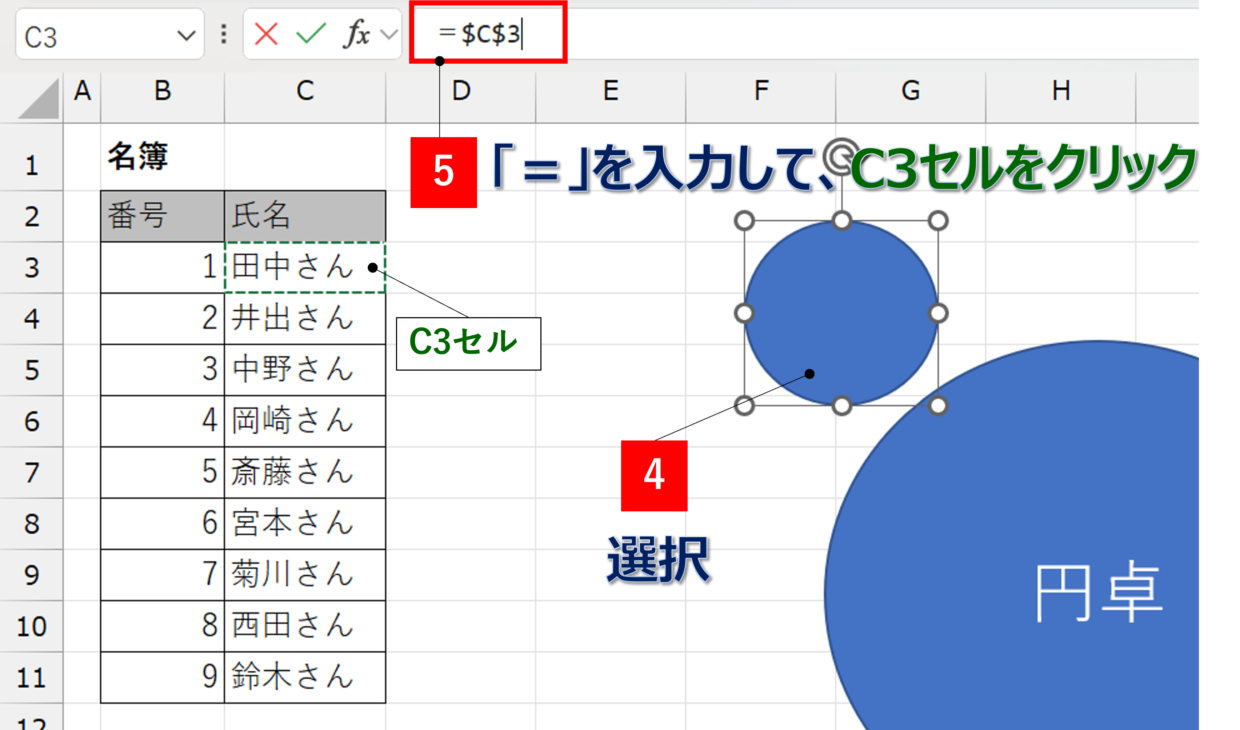The width and height of the screenshot is (1240, 730).
Task: Select row 9 header
Action: [x=32, y=575]
